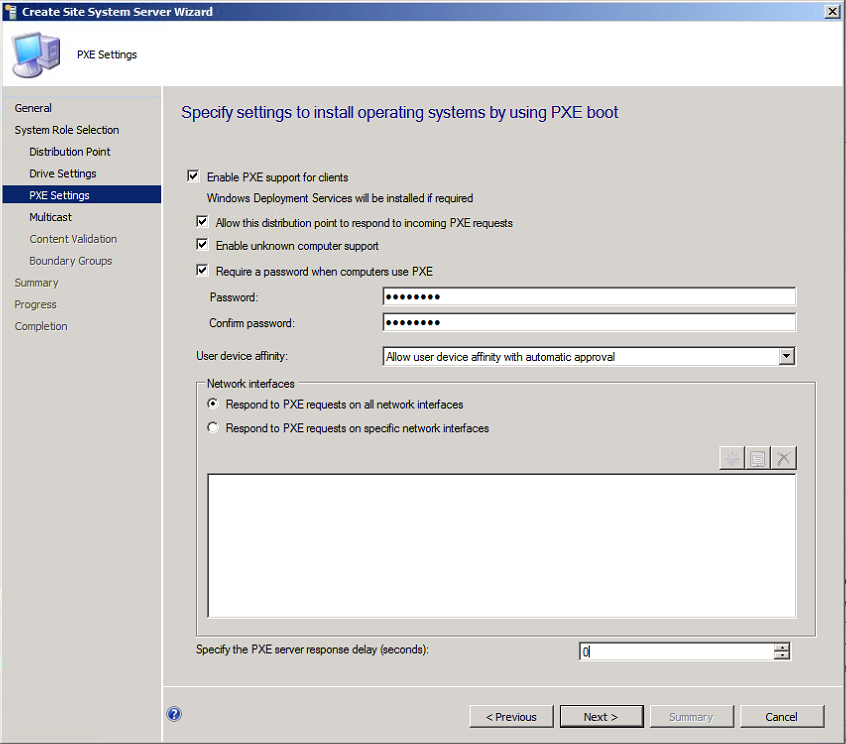Open Drive Settings wizard step
Screen dimensions: 846x744
tap(63, 174)
